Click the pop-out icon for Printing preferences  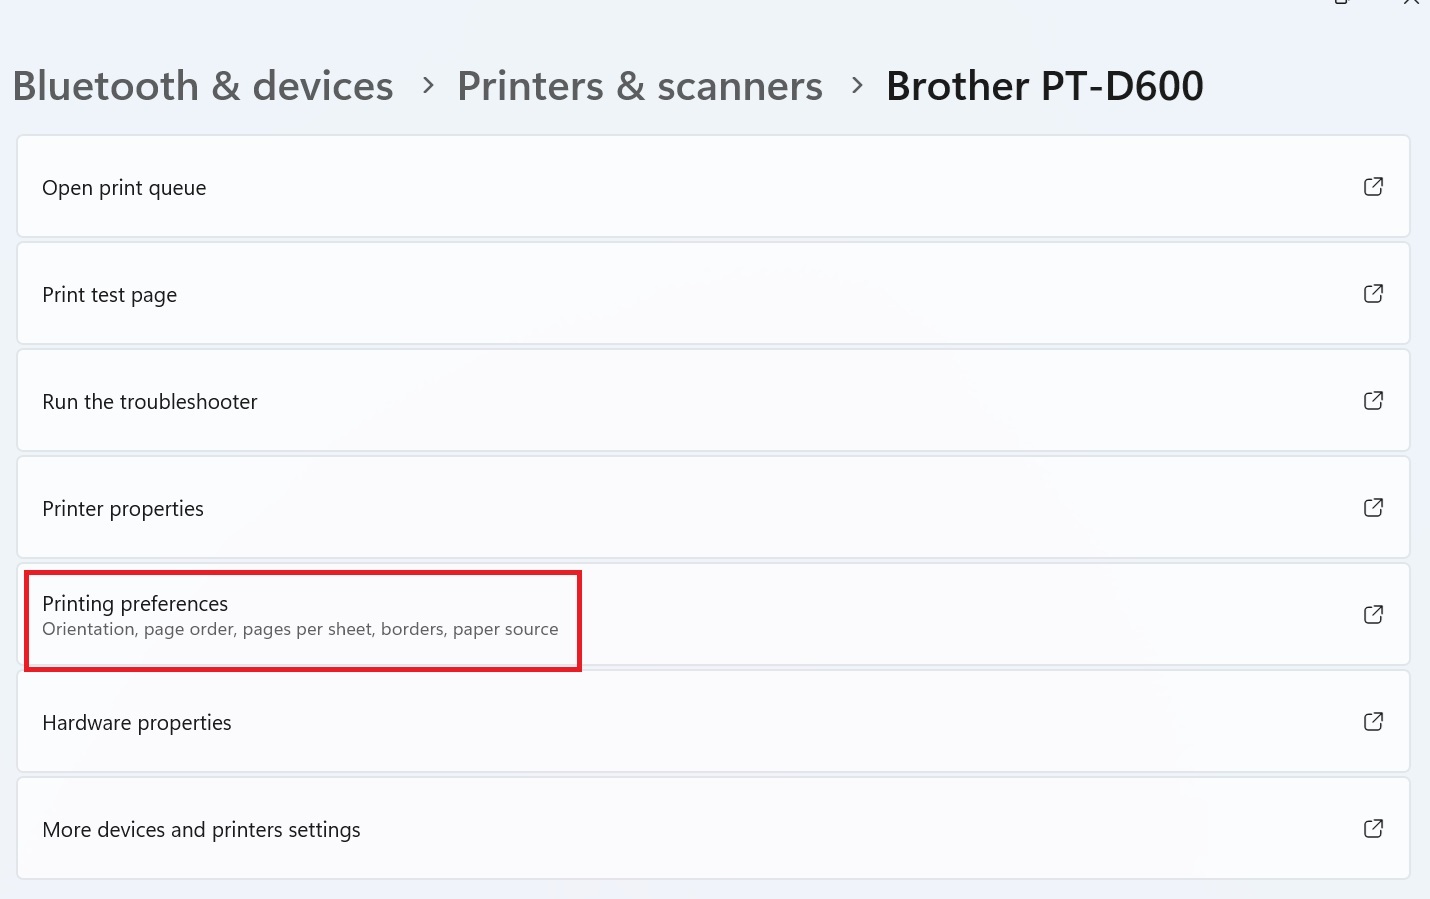click(1373, 615)
